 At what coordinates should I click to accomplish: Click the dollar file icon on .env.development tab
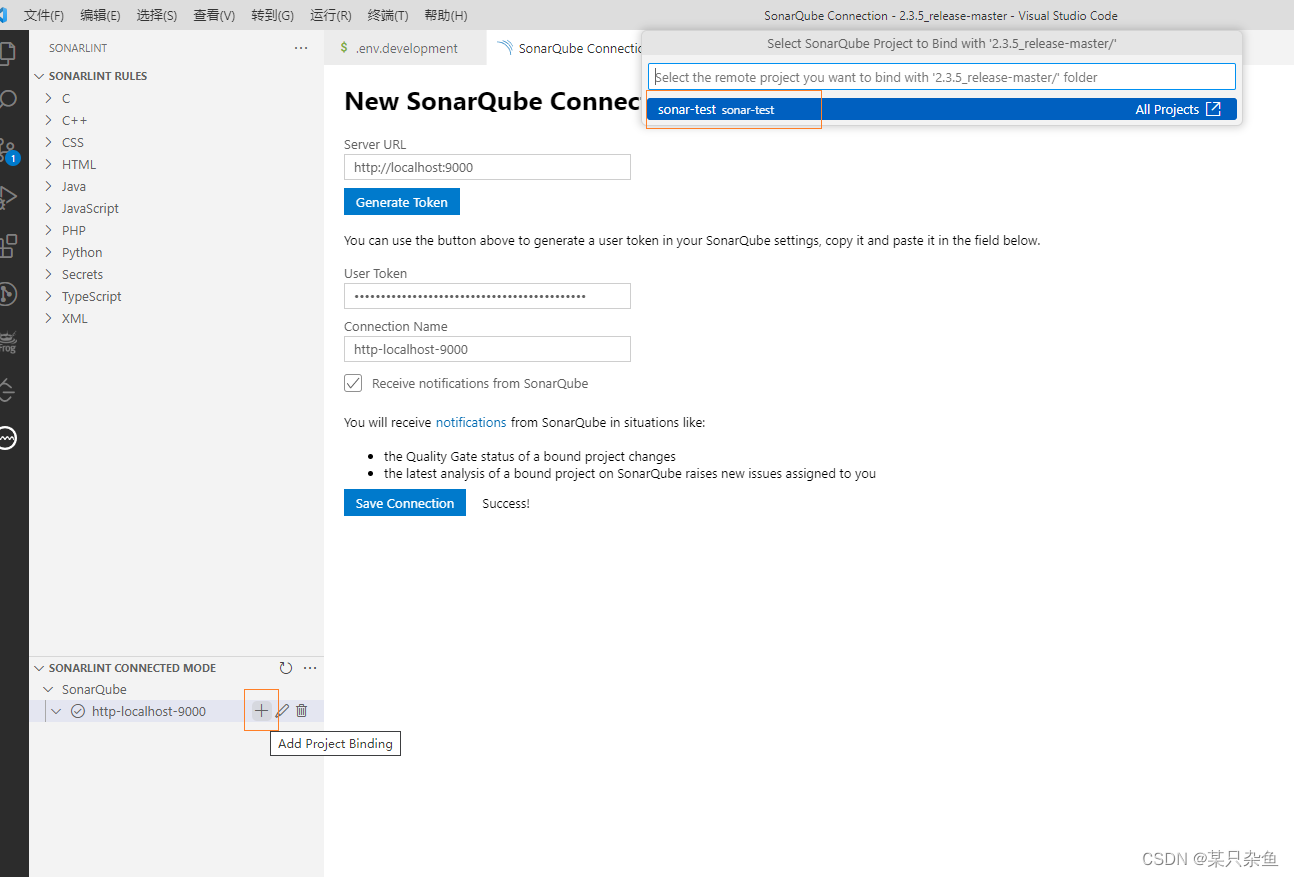344,48
